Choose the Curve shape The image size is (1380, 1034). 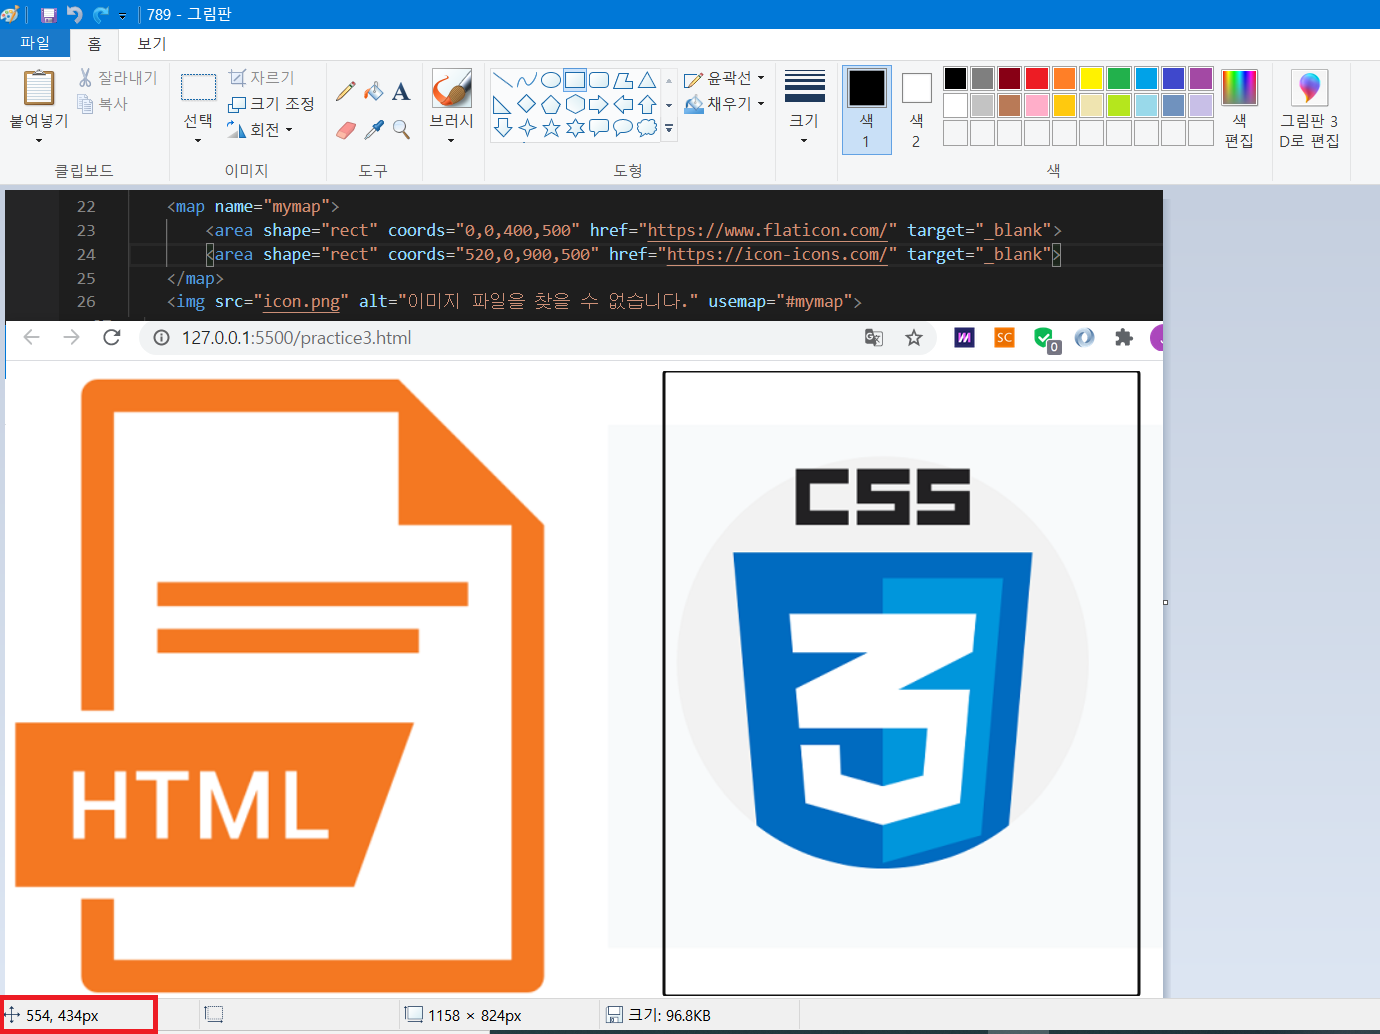point(527,80)
